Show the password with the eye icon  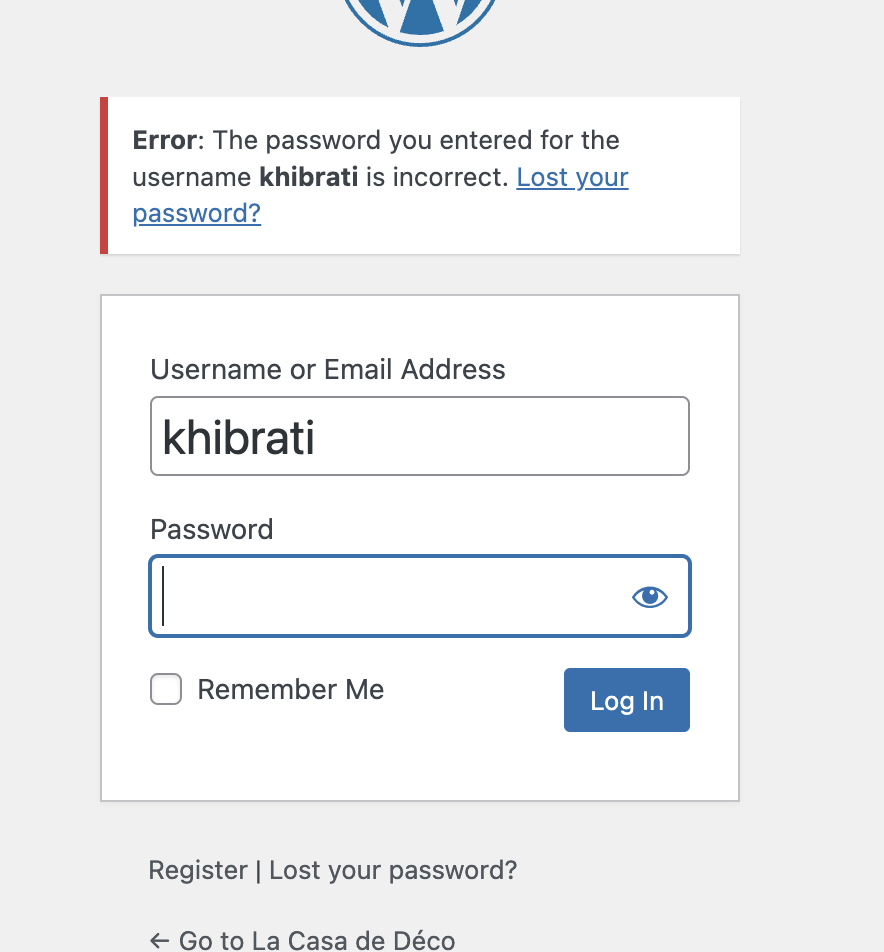649,597
